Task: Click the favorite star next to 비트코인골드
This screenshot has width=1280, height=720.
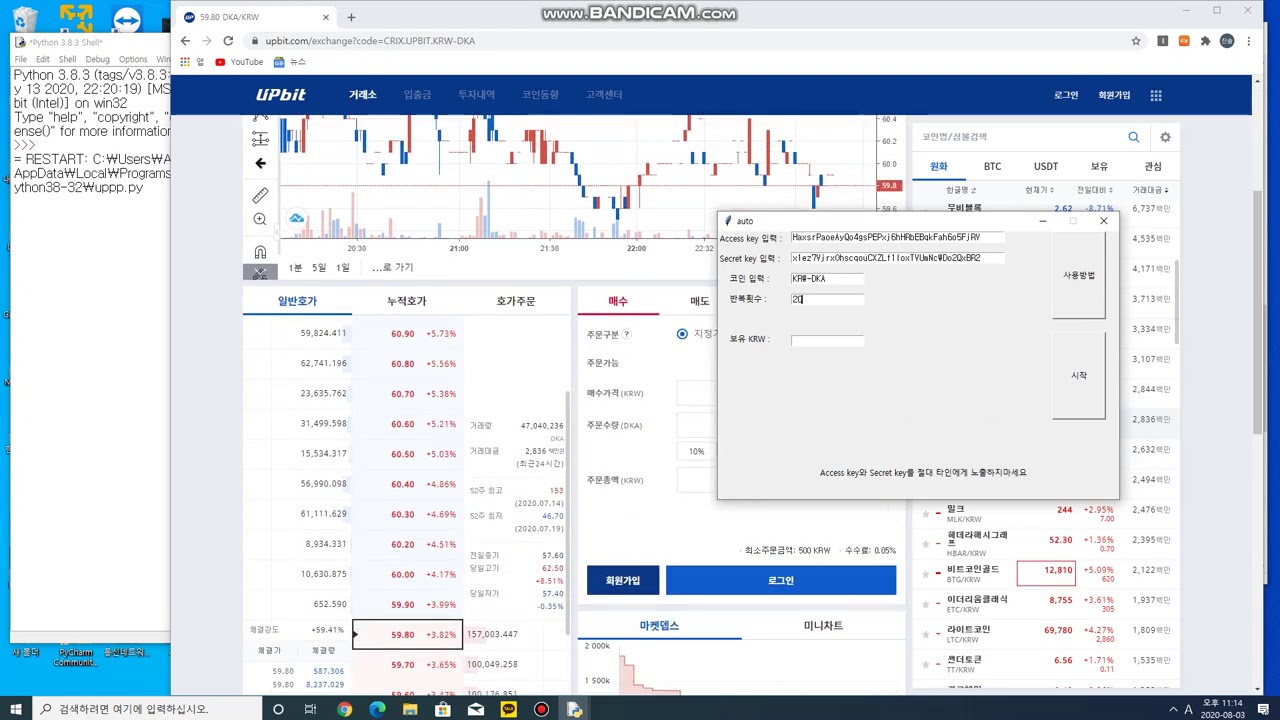Action: point(926,574)
